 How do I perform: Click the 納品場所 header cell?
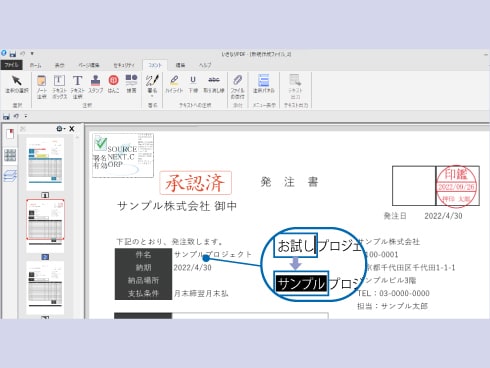143,280
